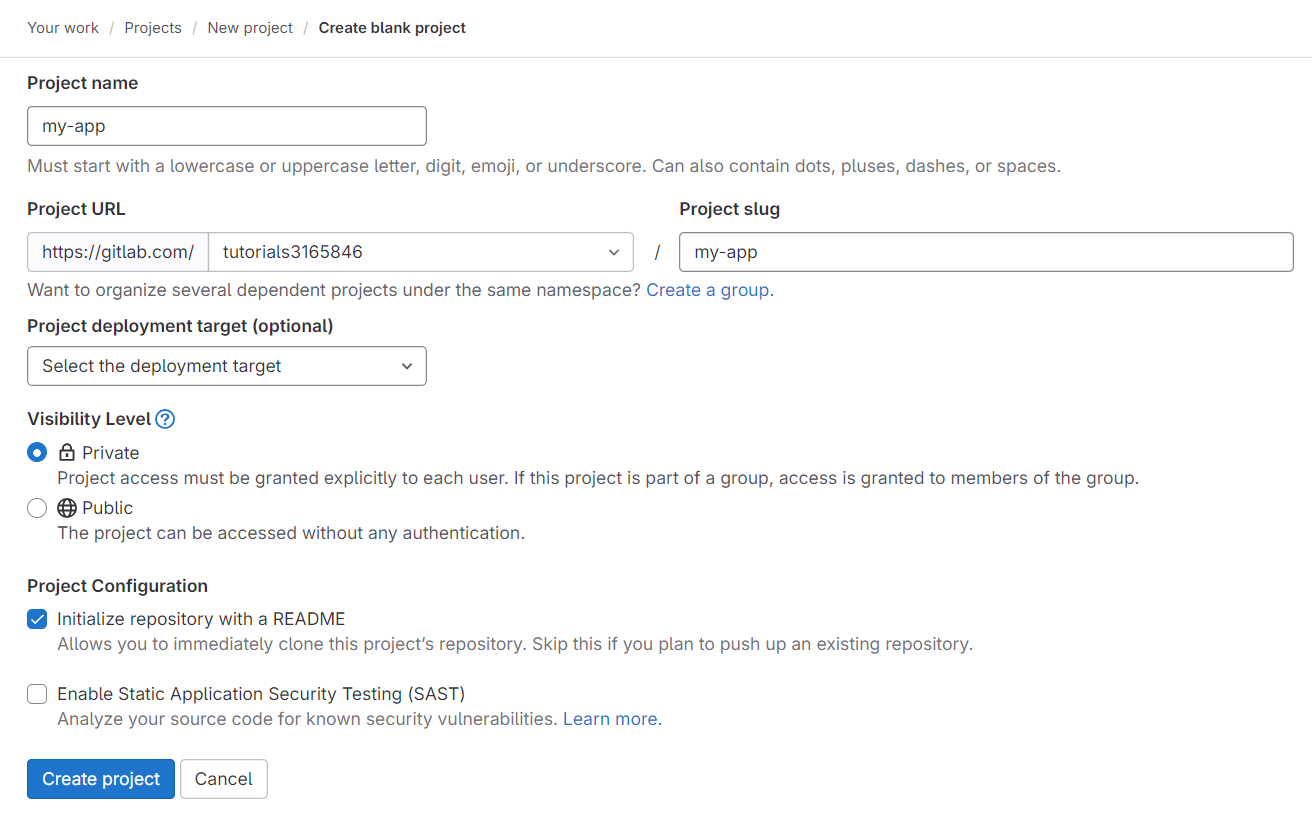The height and width of the screenshot is (816, 1312).
Task: Click the Visibility Level help icon
Action: (164, 419)
